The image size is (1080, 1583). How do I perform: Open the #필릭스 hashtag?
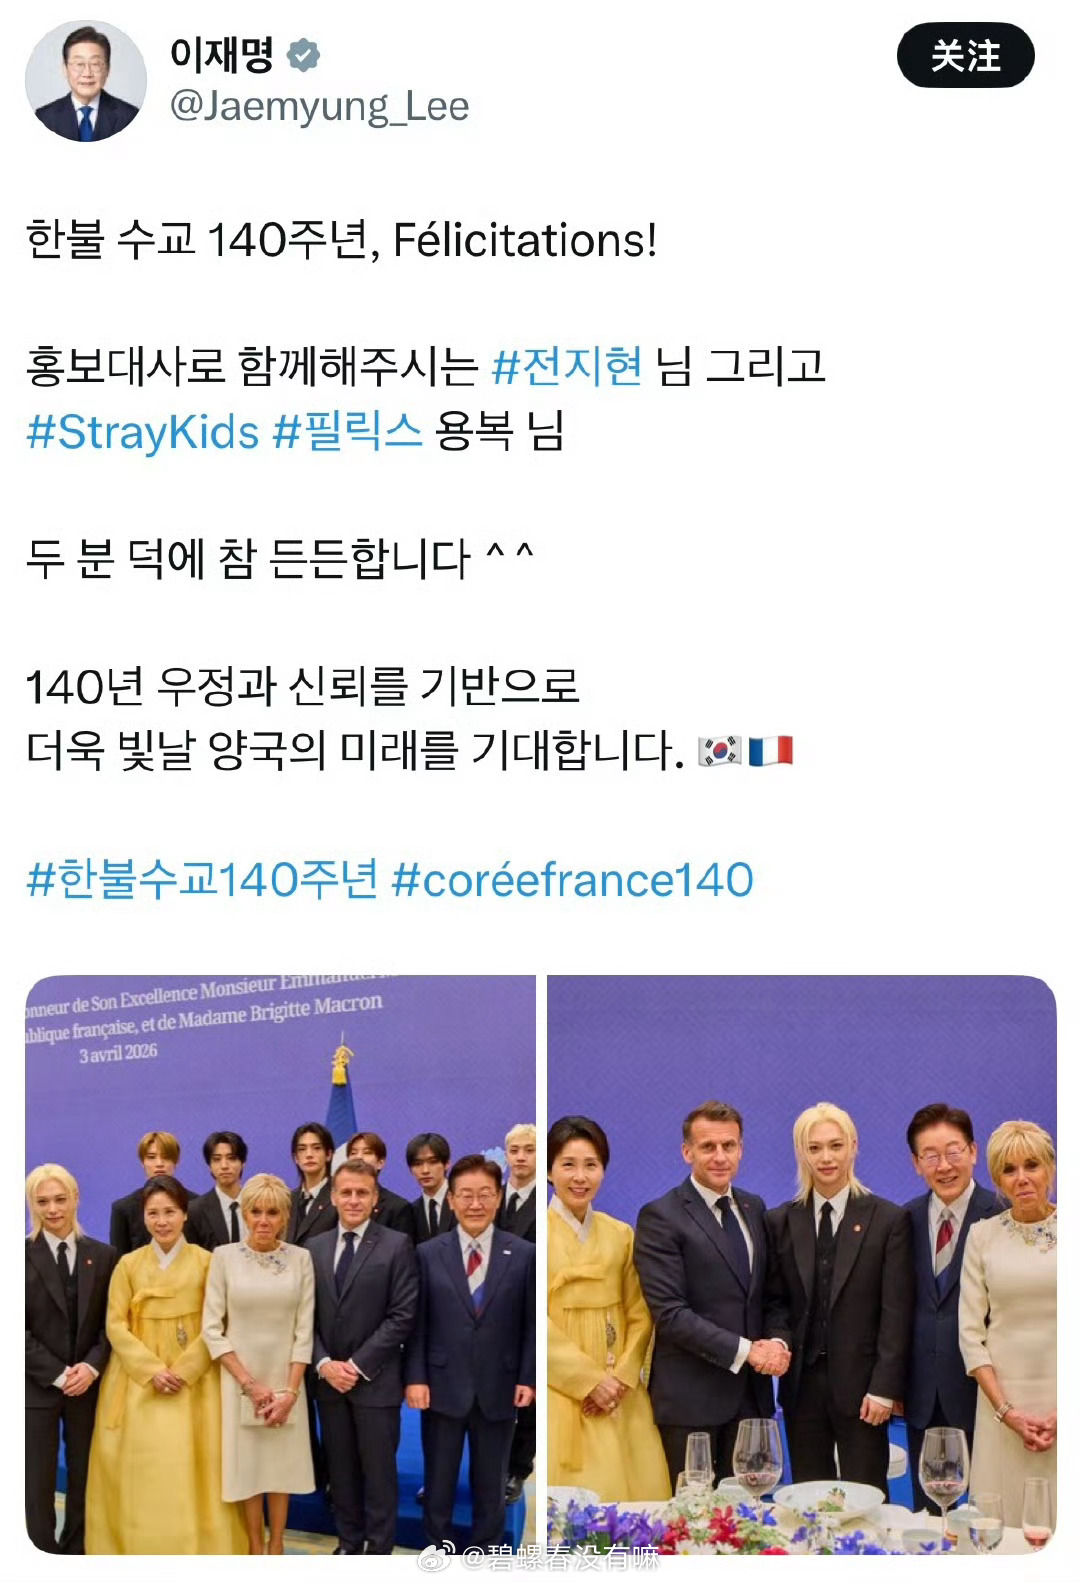pyautogui.click(x=347, y=431)
